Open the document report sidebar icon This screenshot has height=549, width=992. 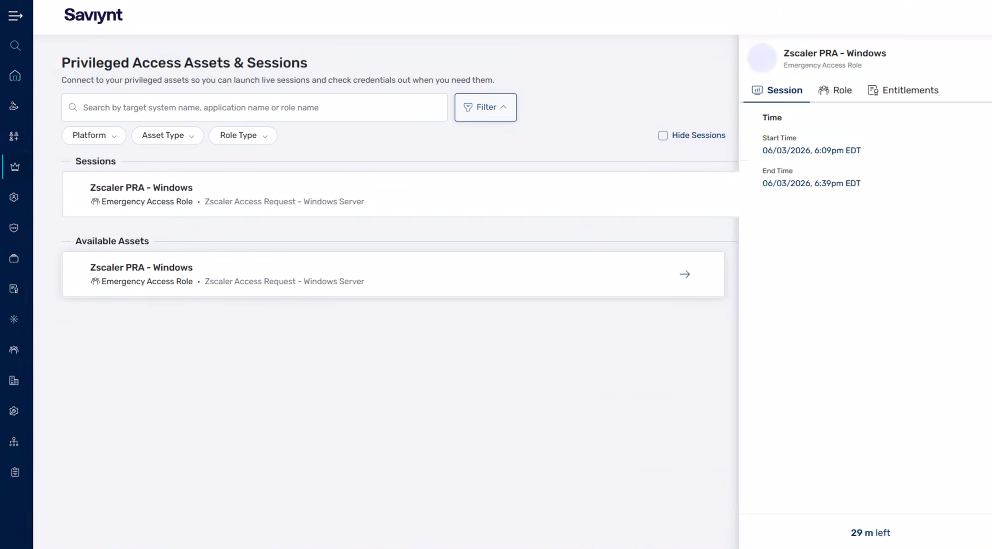14,289
